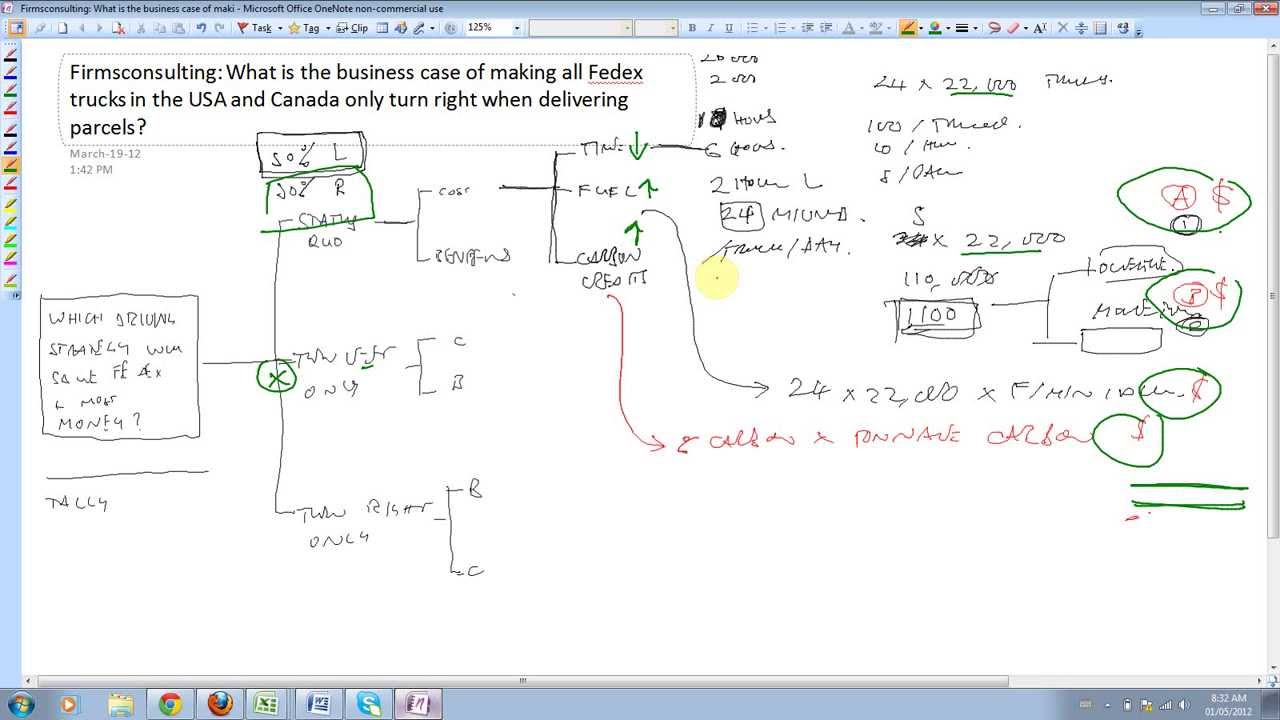Select the Lasso selection tool

(994, 28)
